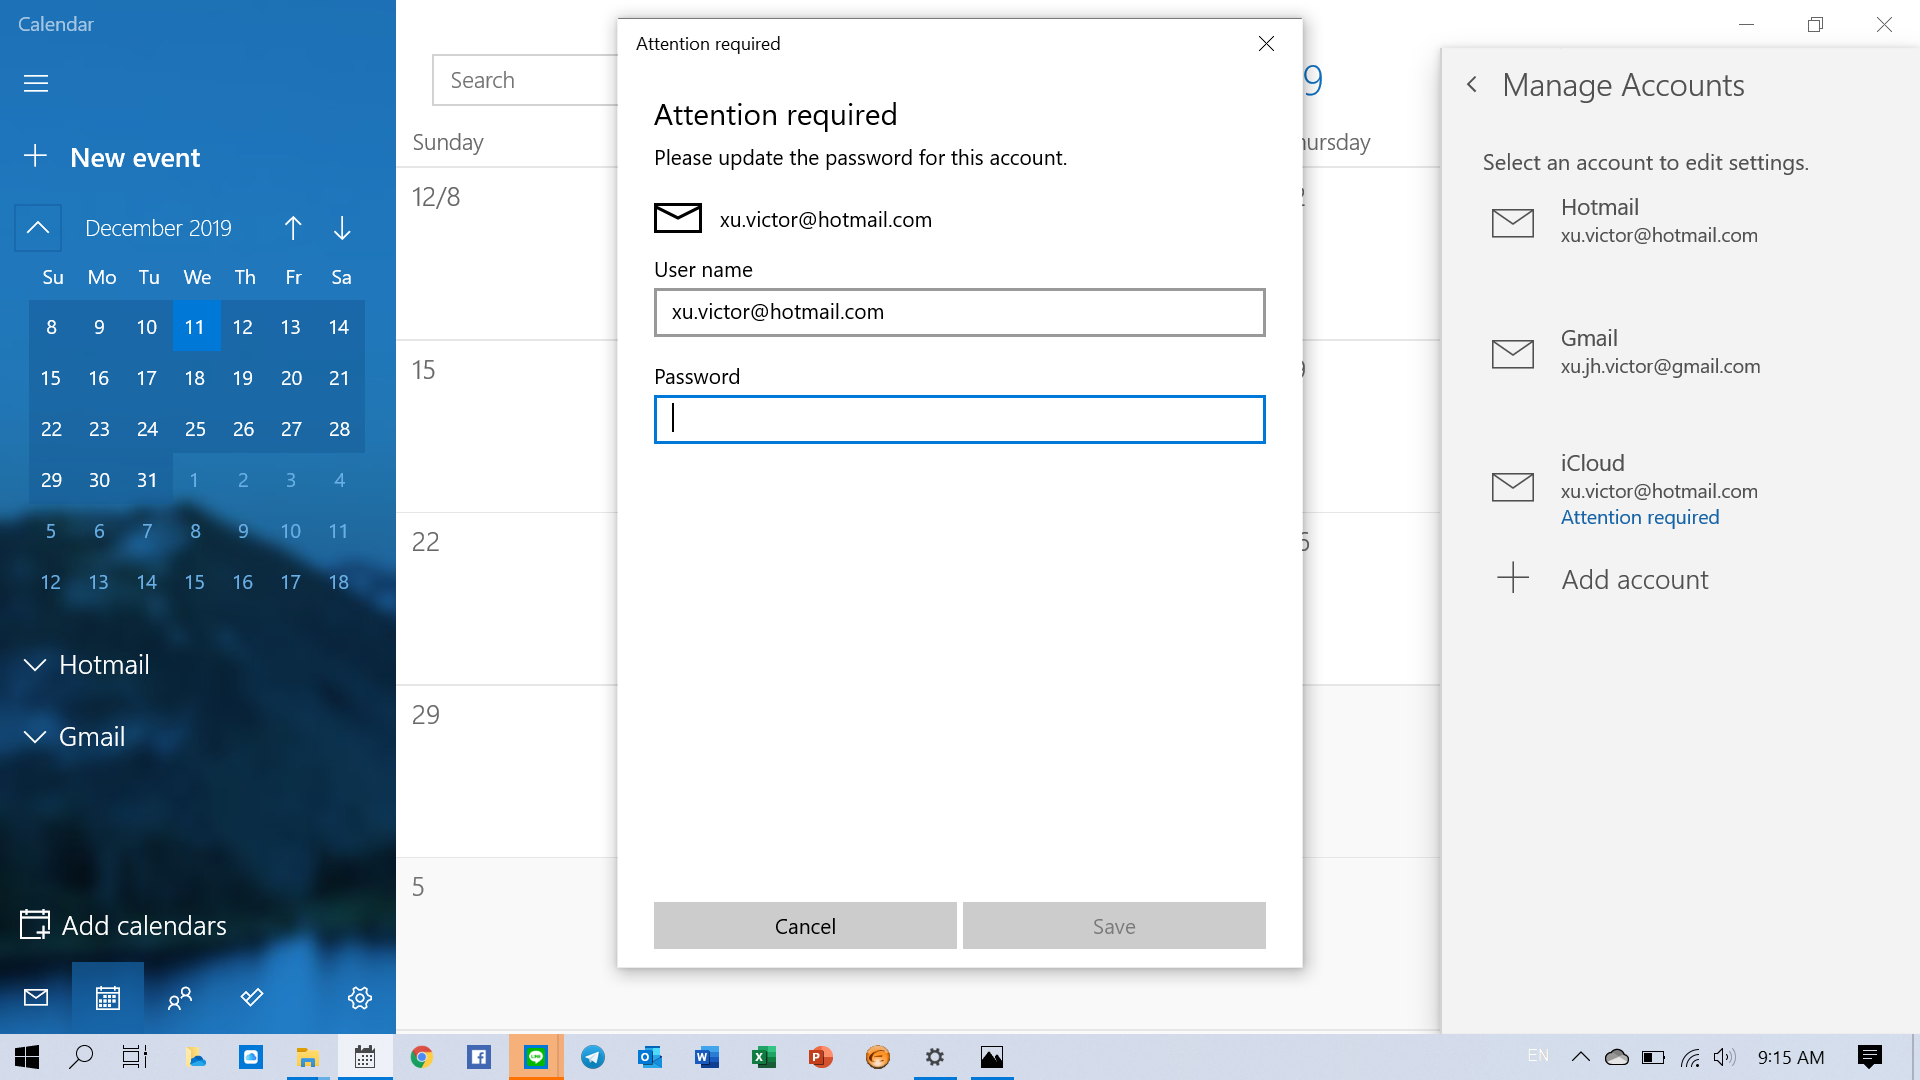Open Settings gear in taskbar
Viewport: 1920px width, 1080px height.
click(x=935, y=1057)
